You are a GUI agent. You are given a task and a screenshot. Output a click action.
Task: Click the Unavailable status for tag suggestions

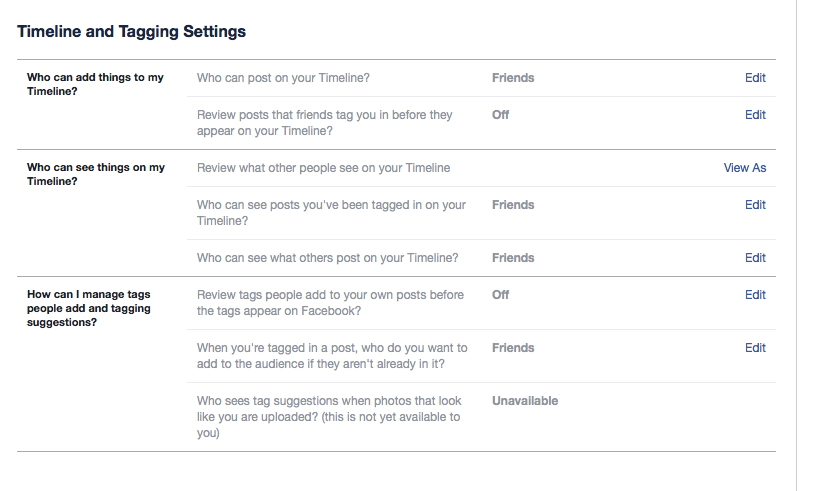click(525, 401)
